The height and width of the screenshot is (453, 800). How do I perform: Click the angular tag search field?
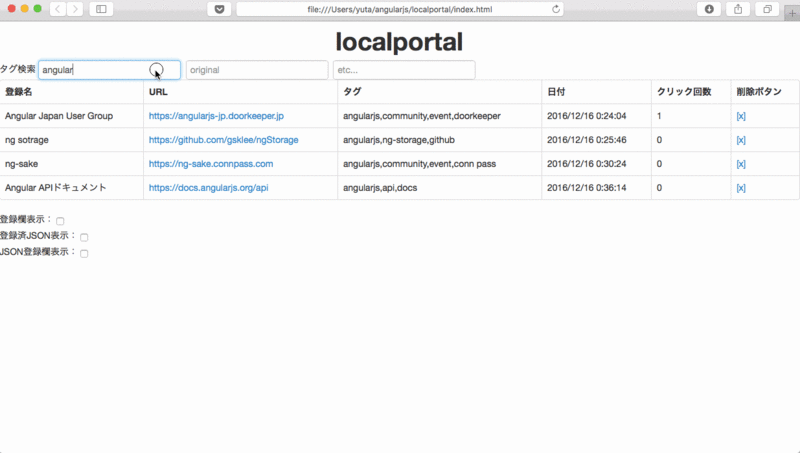pyautogui.click(x=109, y=70)
